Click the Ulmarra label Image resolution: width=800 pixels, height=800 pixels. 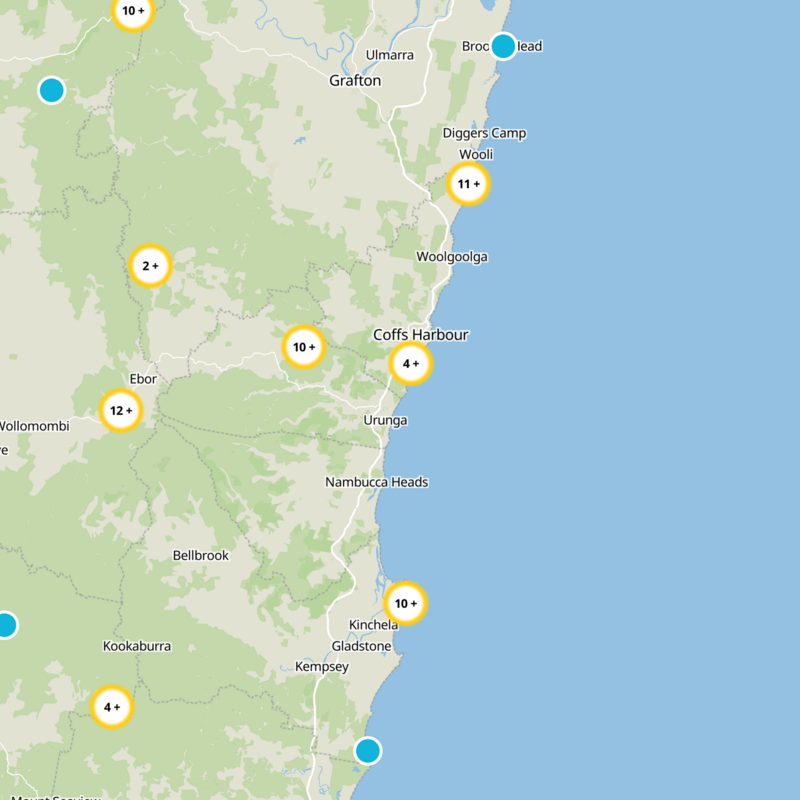coord(390,55)
